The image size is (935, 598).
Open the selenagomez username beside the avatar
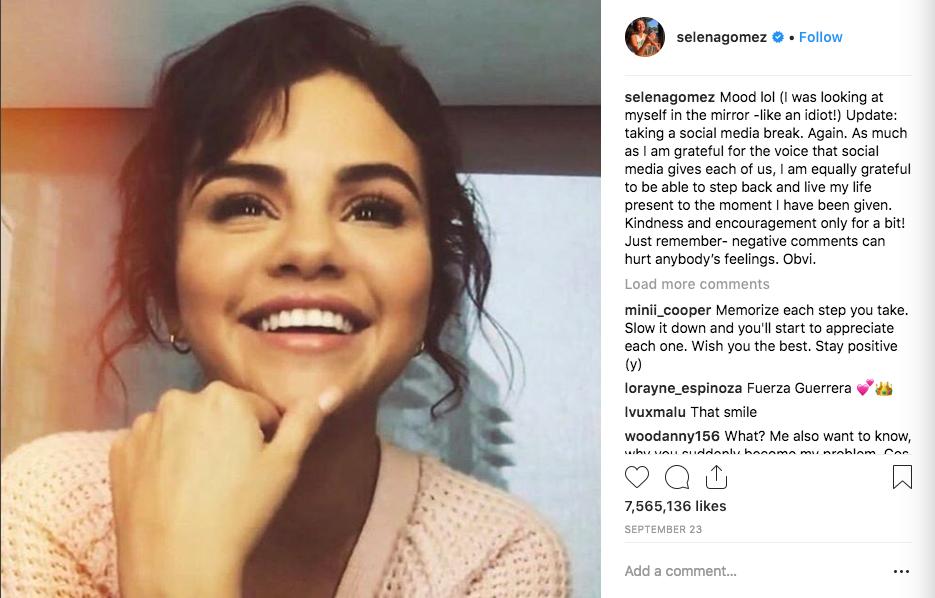[721, 37]
